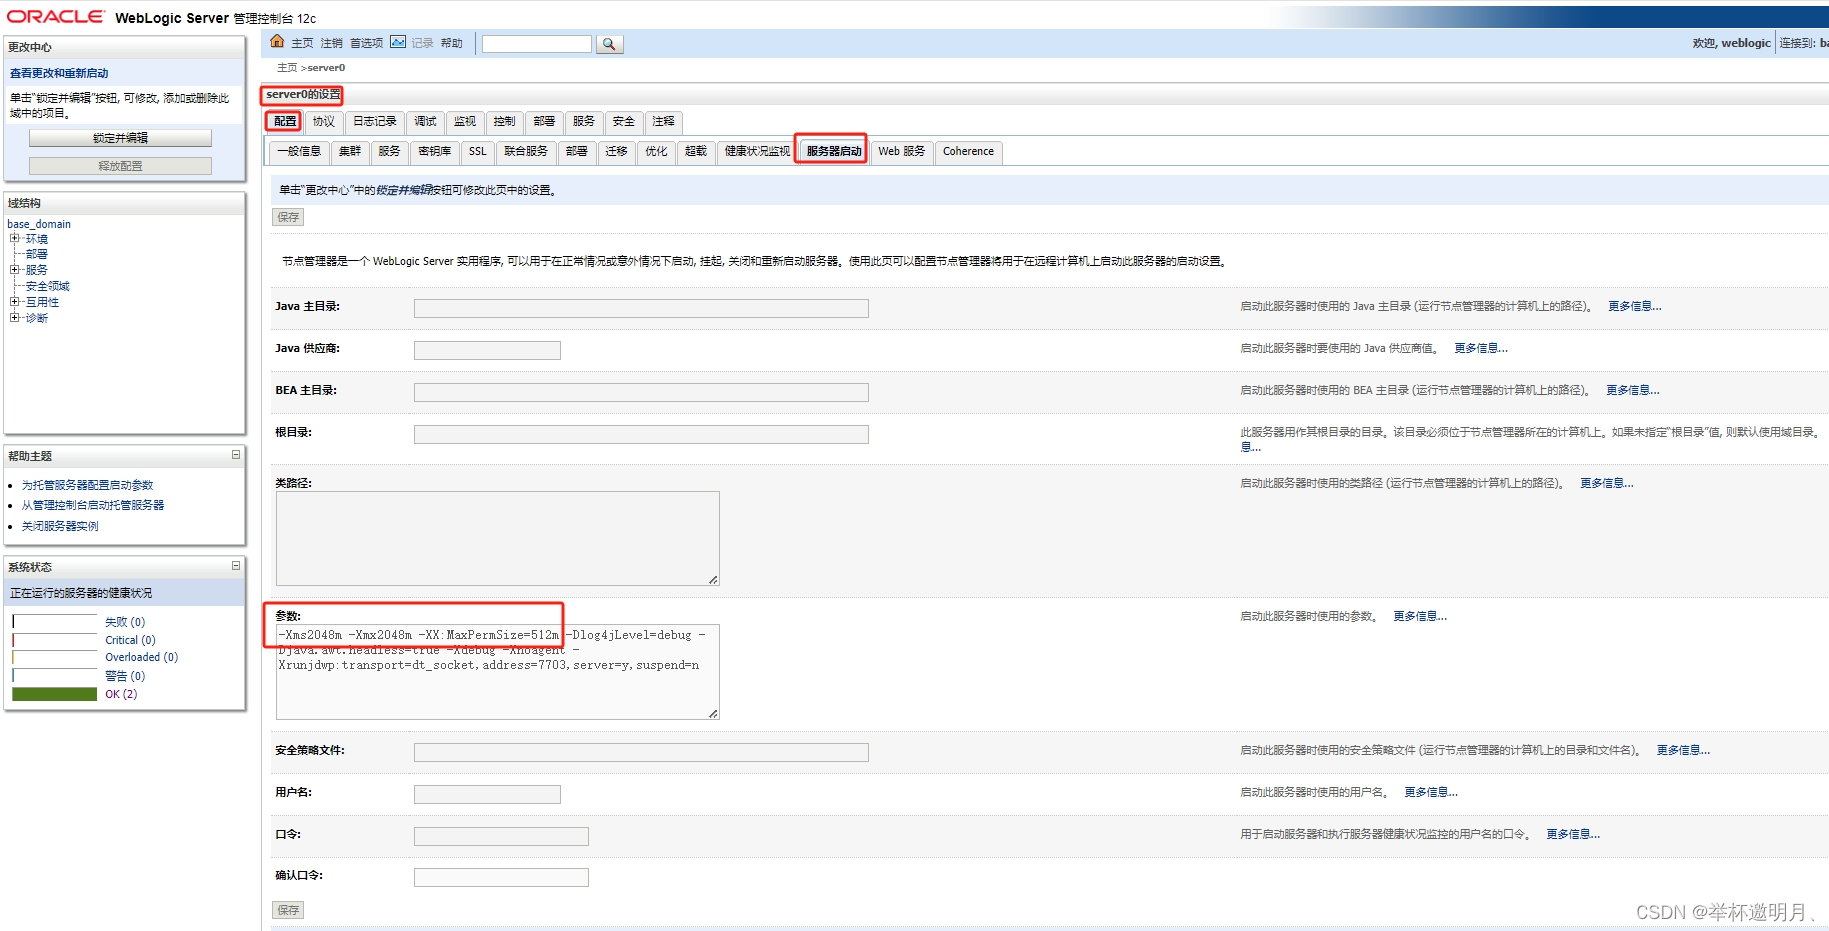Click the BEA 主目录 input field

[641, 393]
